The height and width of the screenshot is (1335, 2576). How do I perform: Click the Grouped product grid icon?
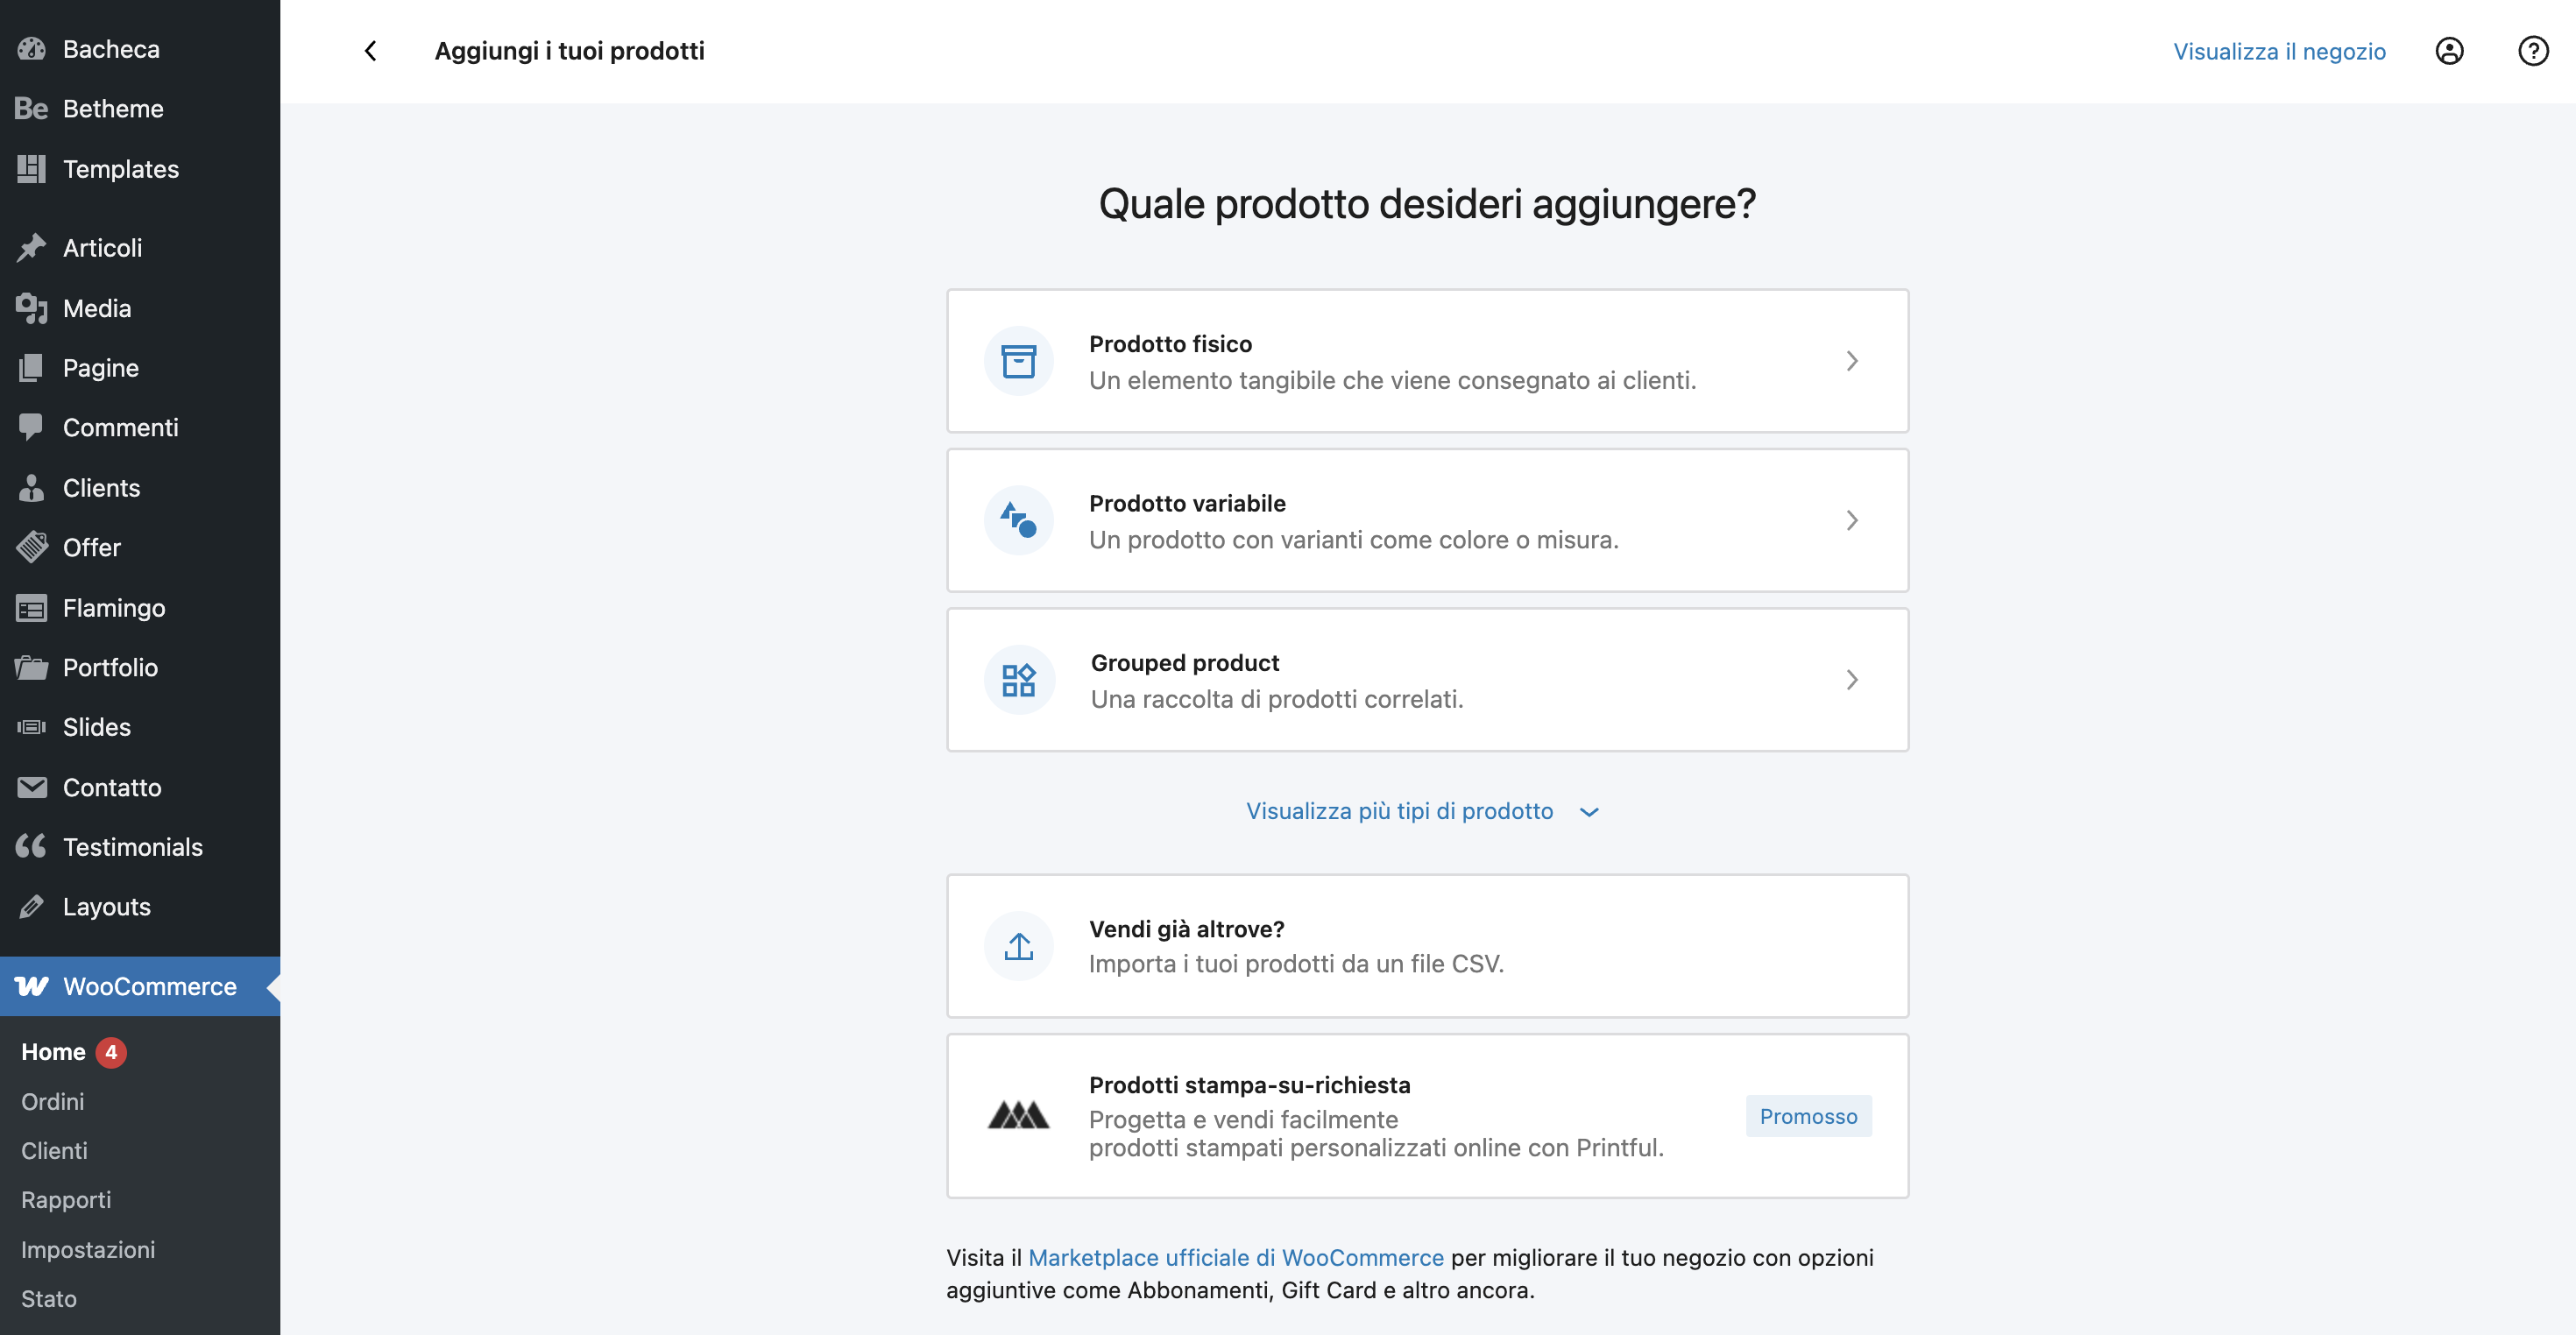pyautogui.click(x=1018, y=680)
